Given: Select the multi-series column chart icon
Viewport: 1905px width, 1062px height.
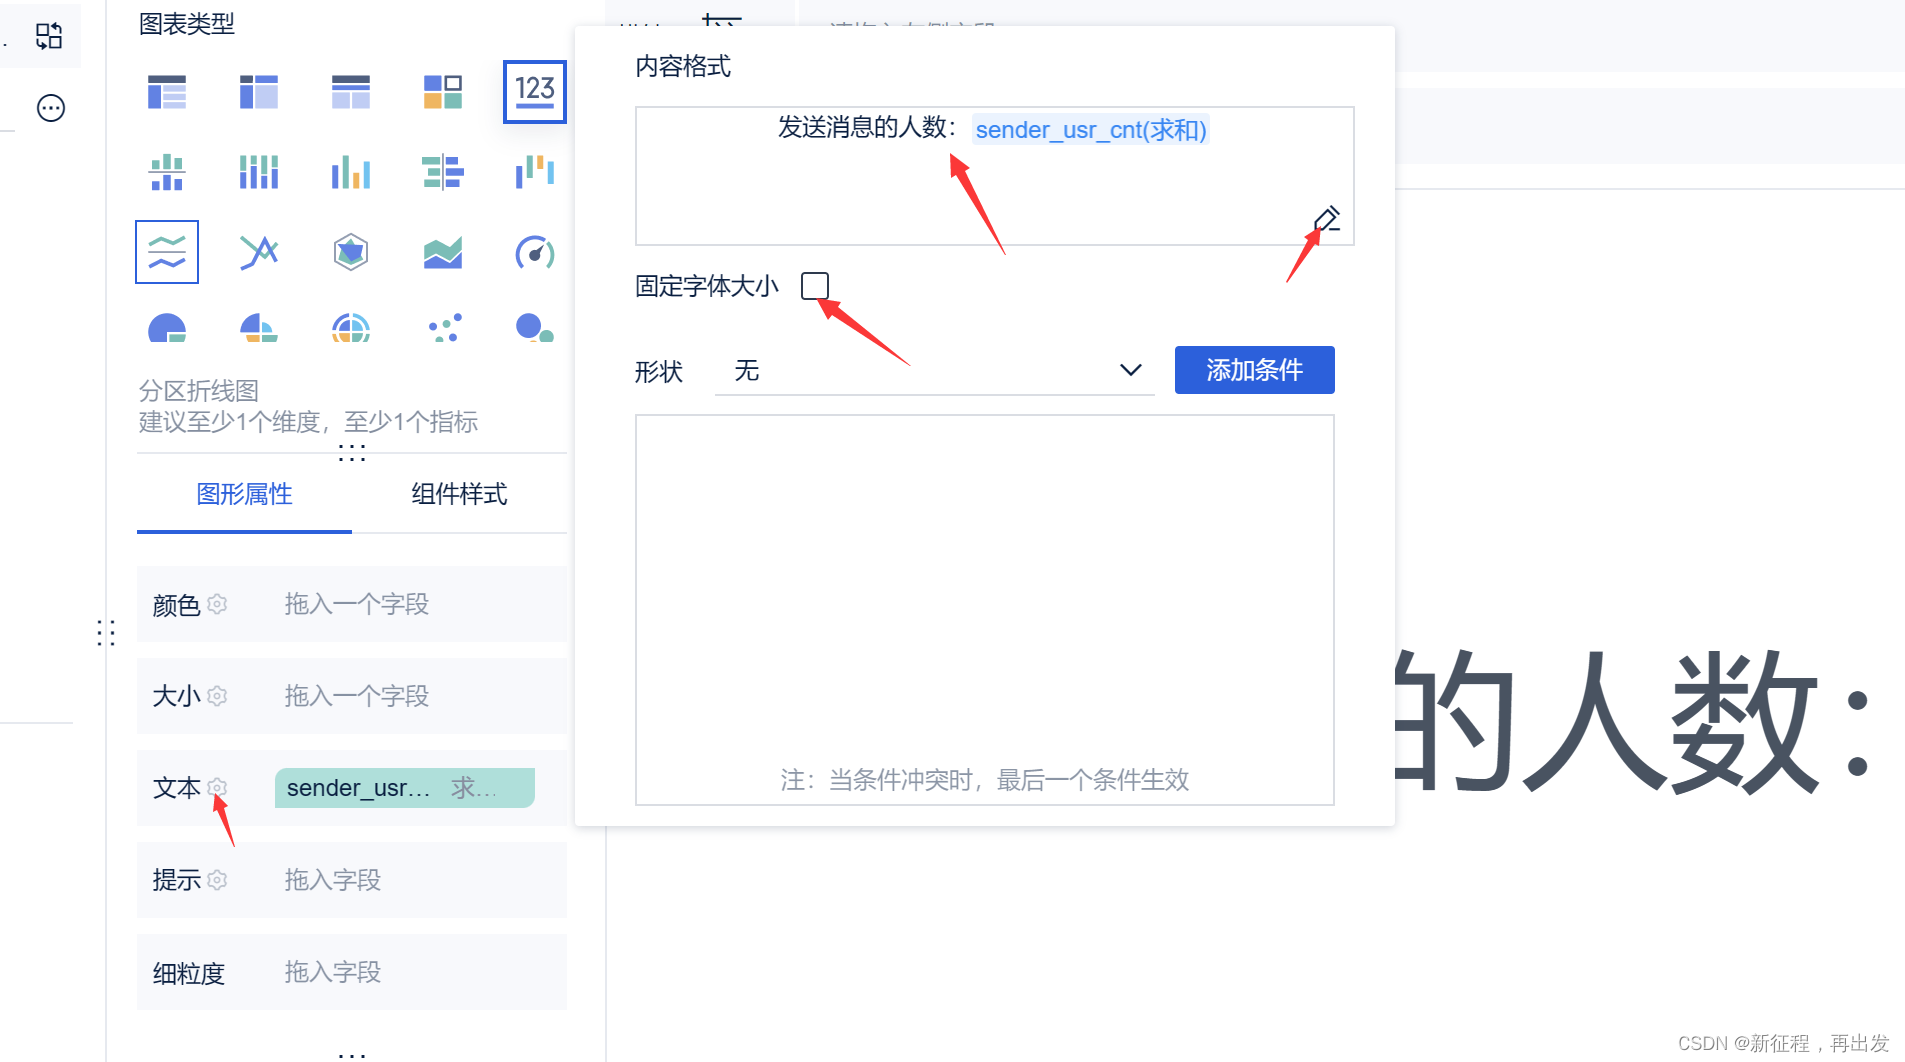Looking at the screenshot, I should 351,172.
